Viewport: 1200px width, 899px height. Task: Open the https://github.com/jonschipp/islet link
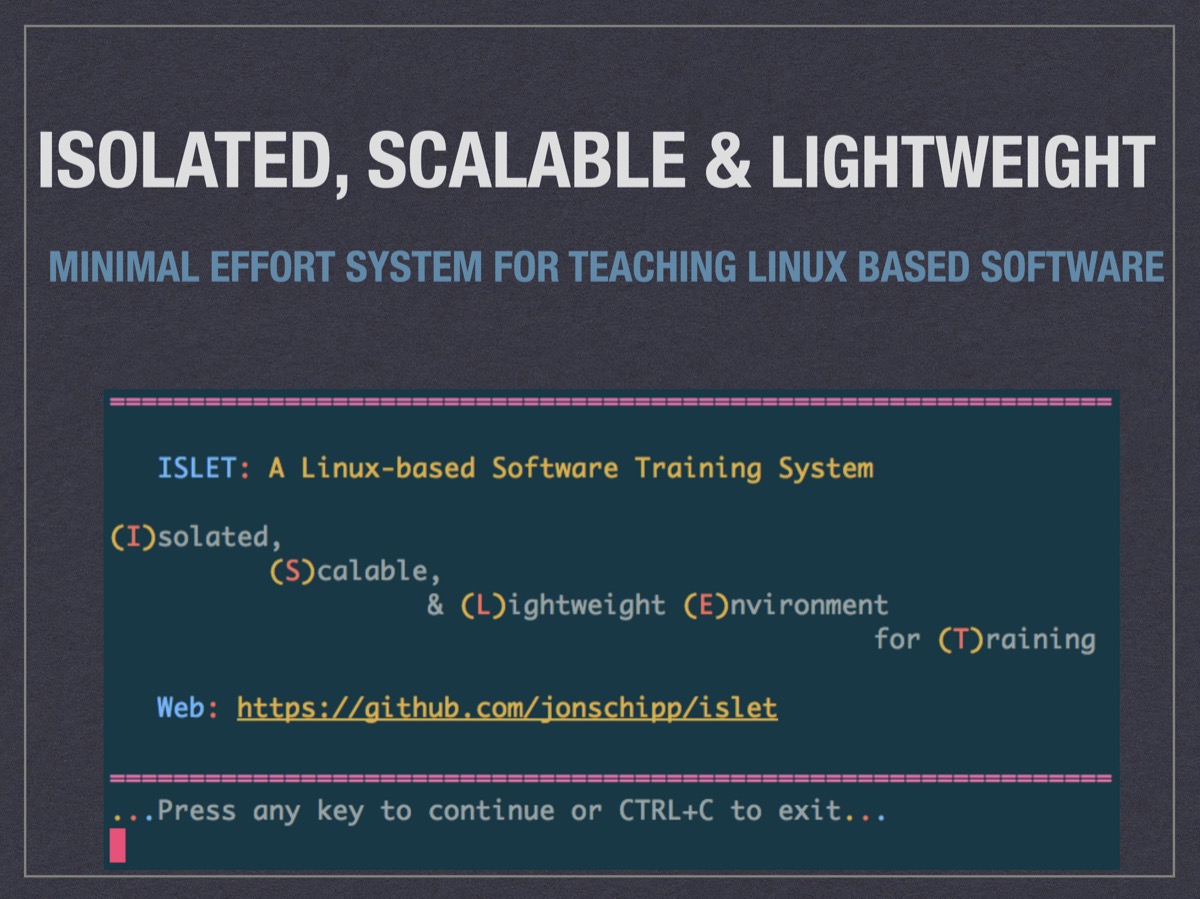[x=507, y=708]
